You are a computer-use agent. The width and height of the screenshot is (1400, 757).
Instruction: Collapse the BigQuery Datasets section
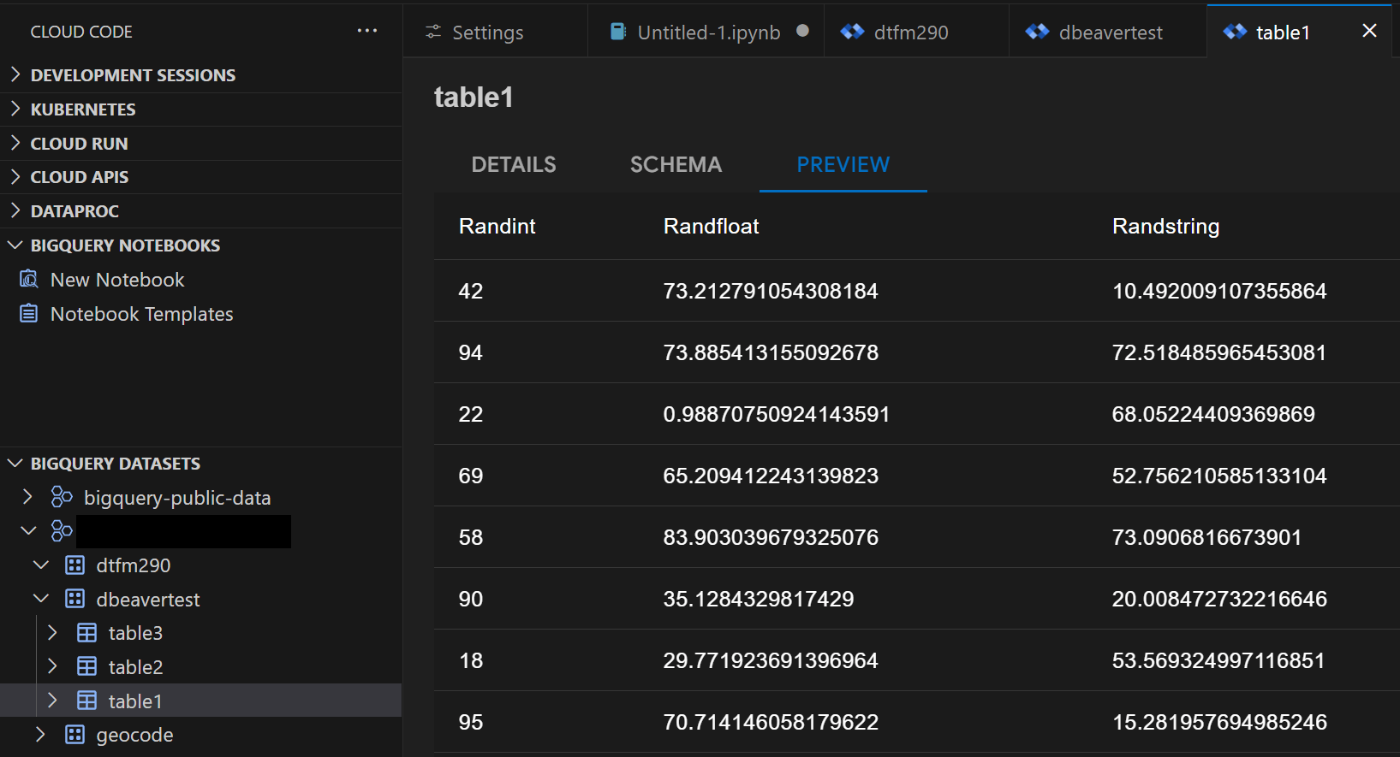pos(15,463)
